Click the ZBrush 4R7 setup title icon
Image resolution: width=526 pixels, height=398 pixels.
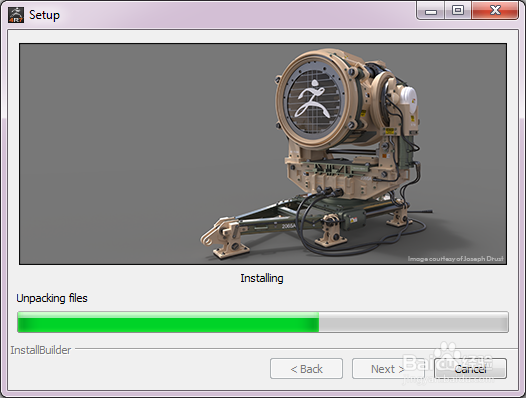(16, 15)
